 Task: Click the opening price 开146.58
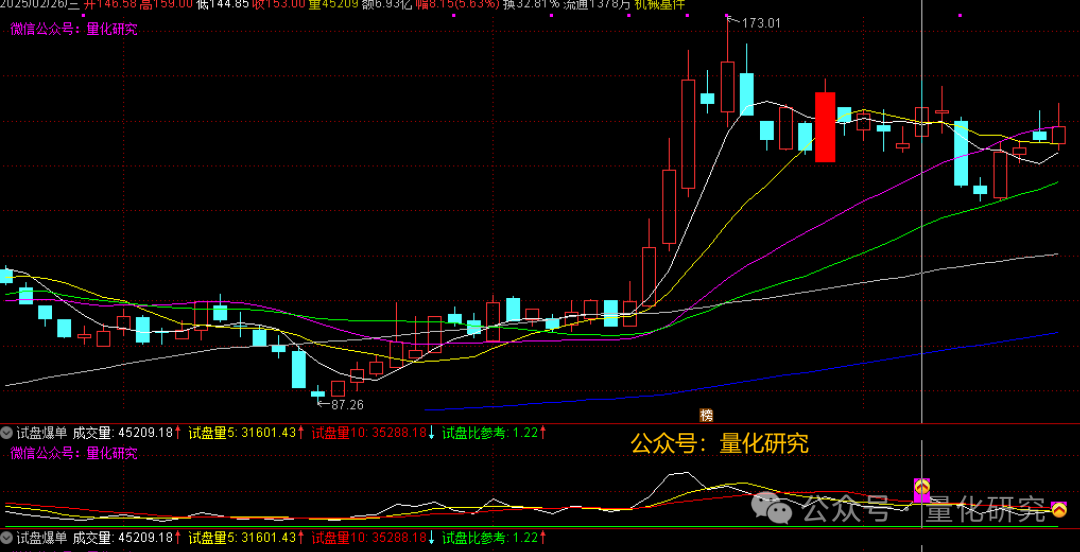point(110,4)
